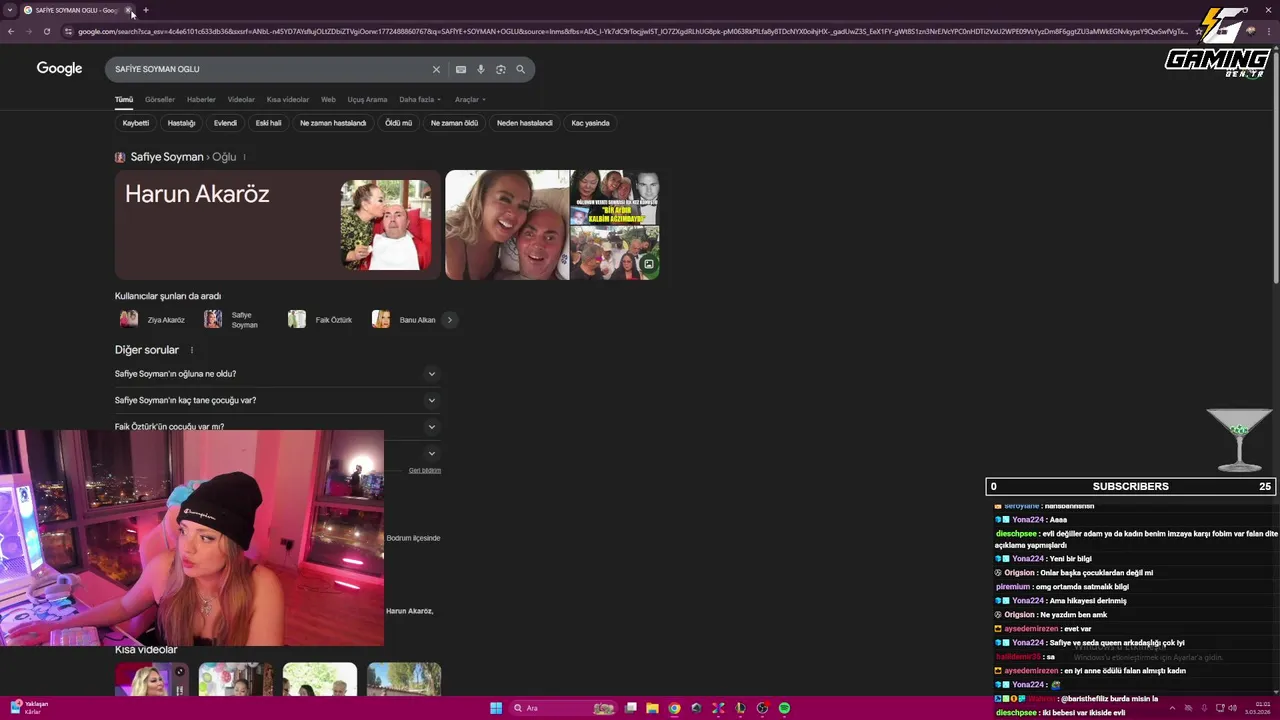The image size is (1280, 720).
Task: Filter by the Hastalığı chip
Action: [182, 123]
